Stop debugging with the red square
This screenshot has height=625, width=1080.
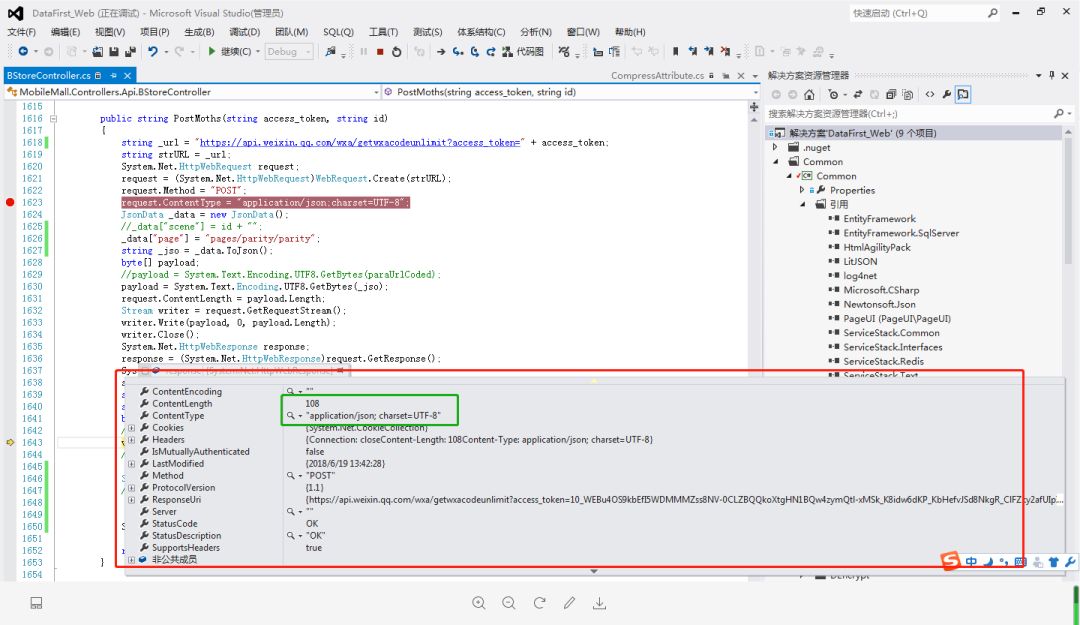click(x=380, y=52)
